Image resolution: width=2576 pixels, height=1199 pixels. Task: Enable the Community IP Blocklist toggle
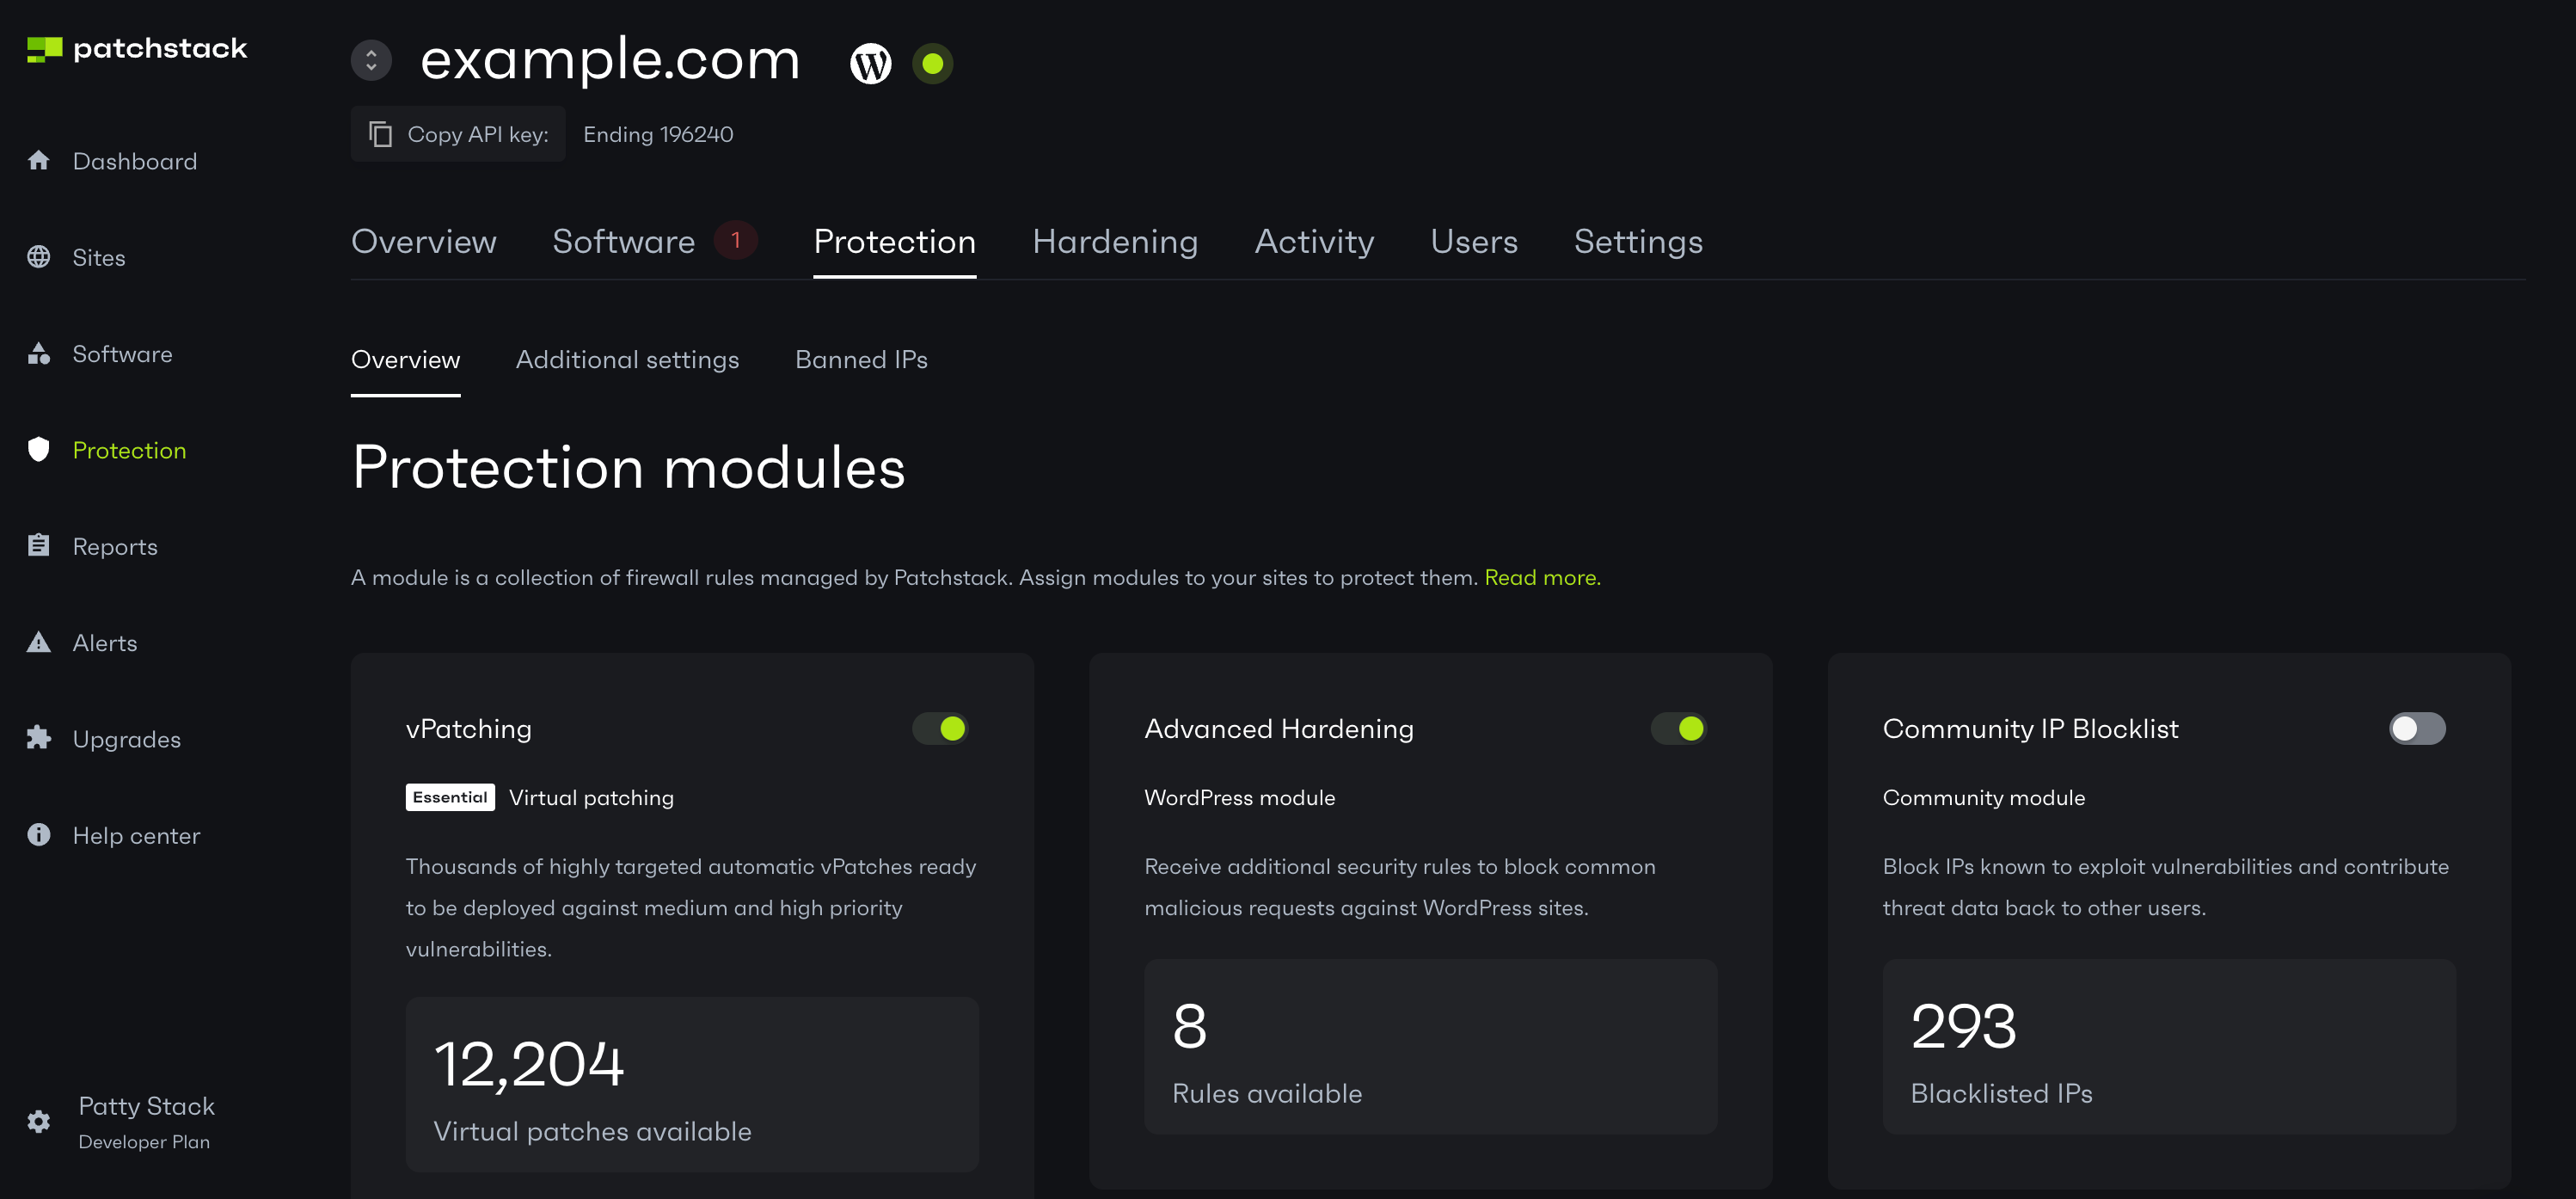(2416, 728)
